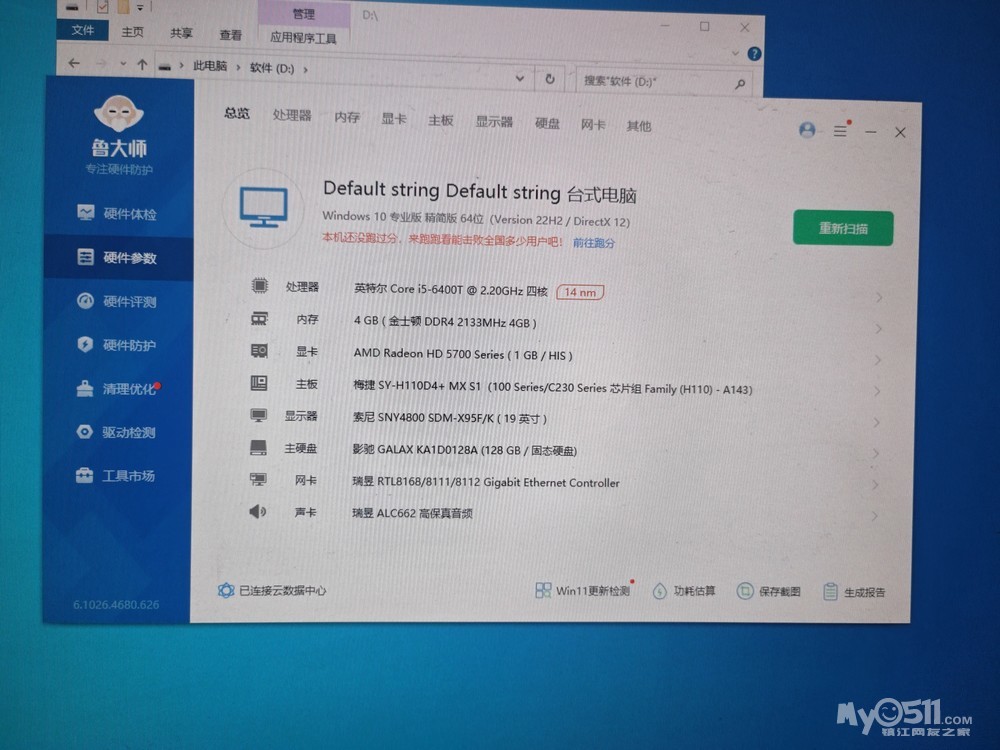Open 硬件评测 benchmark section
This screenshot has width=1000, height=750.
118,301
